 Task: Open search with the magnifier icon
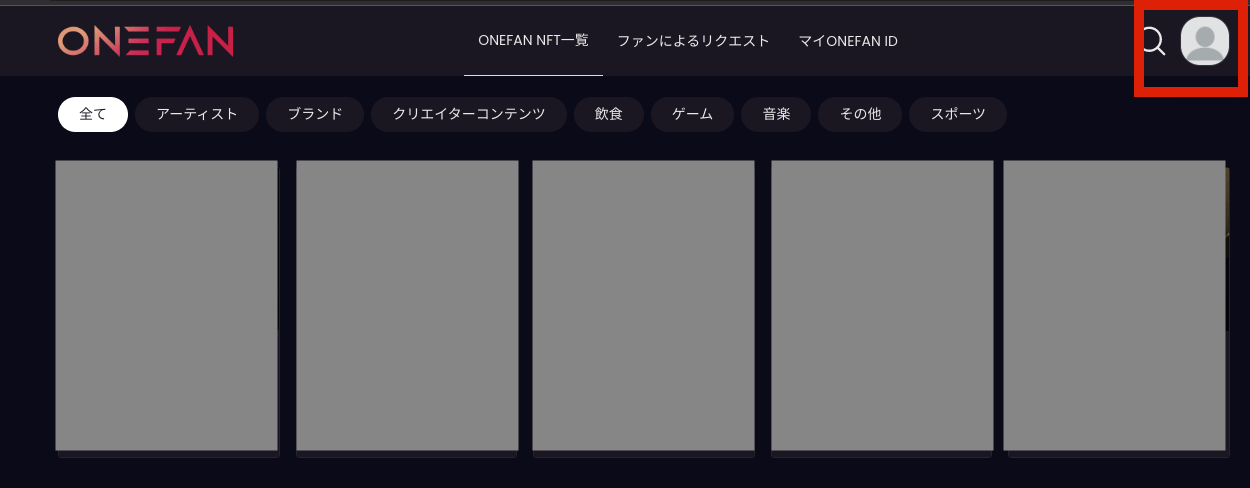[x=1153, y=41]
